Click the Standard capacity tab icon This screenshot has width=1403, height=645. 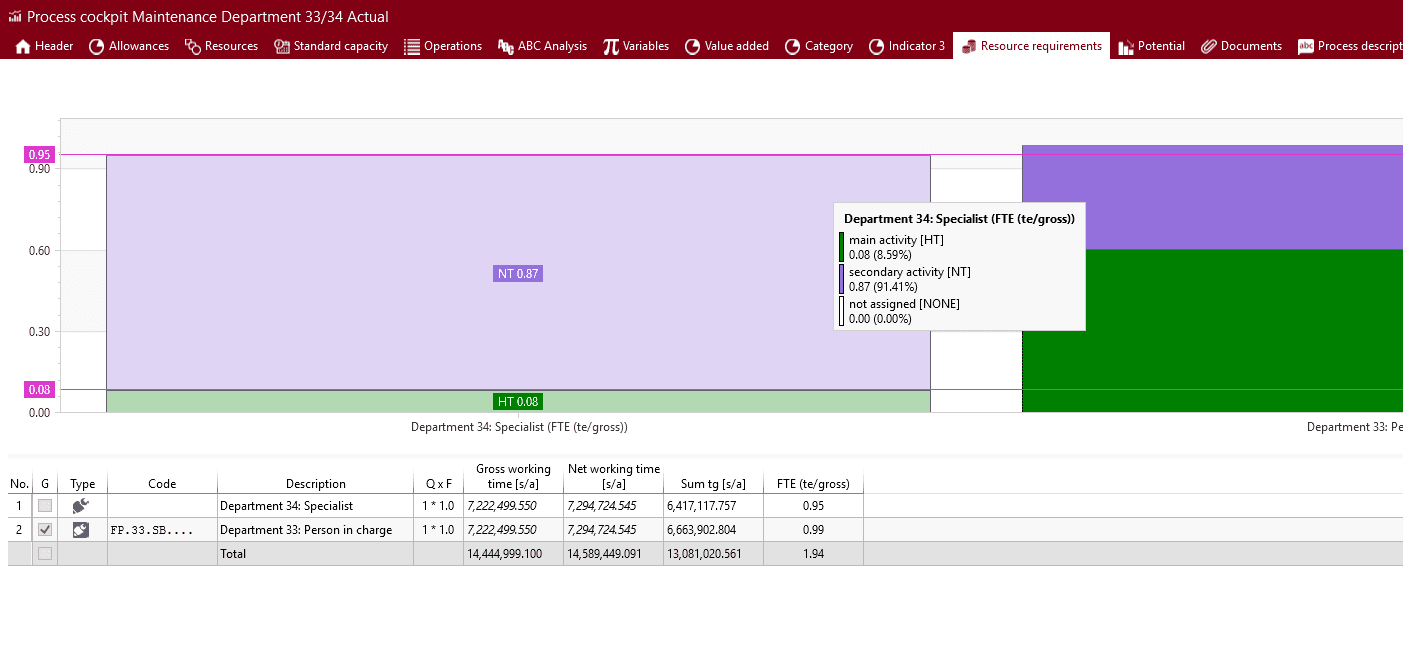pyautogui.click(x=282, y=46)
